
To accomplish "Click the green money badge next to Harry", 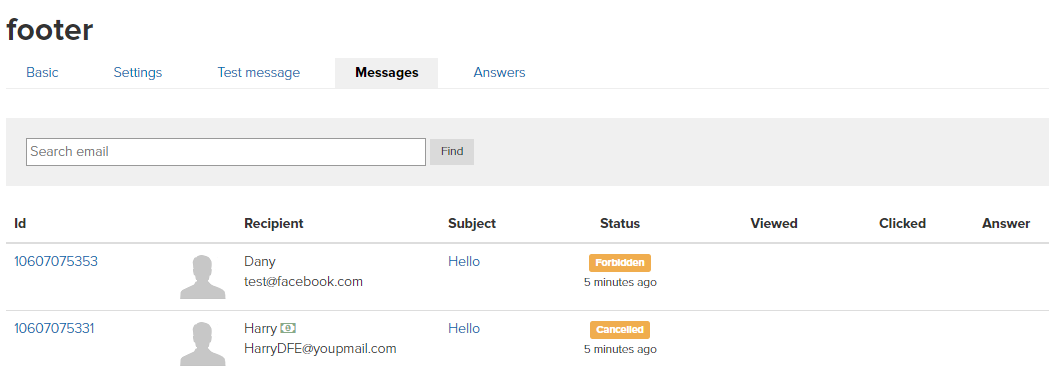I will click(288, 328).
